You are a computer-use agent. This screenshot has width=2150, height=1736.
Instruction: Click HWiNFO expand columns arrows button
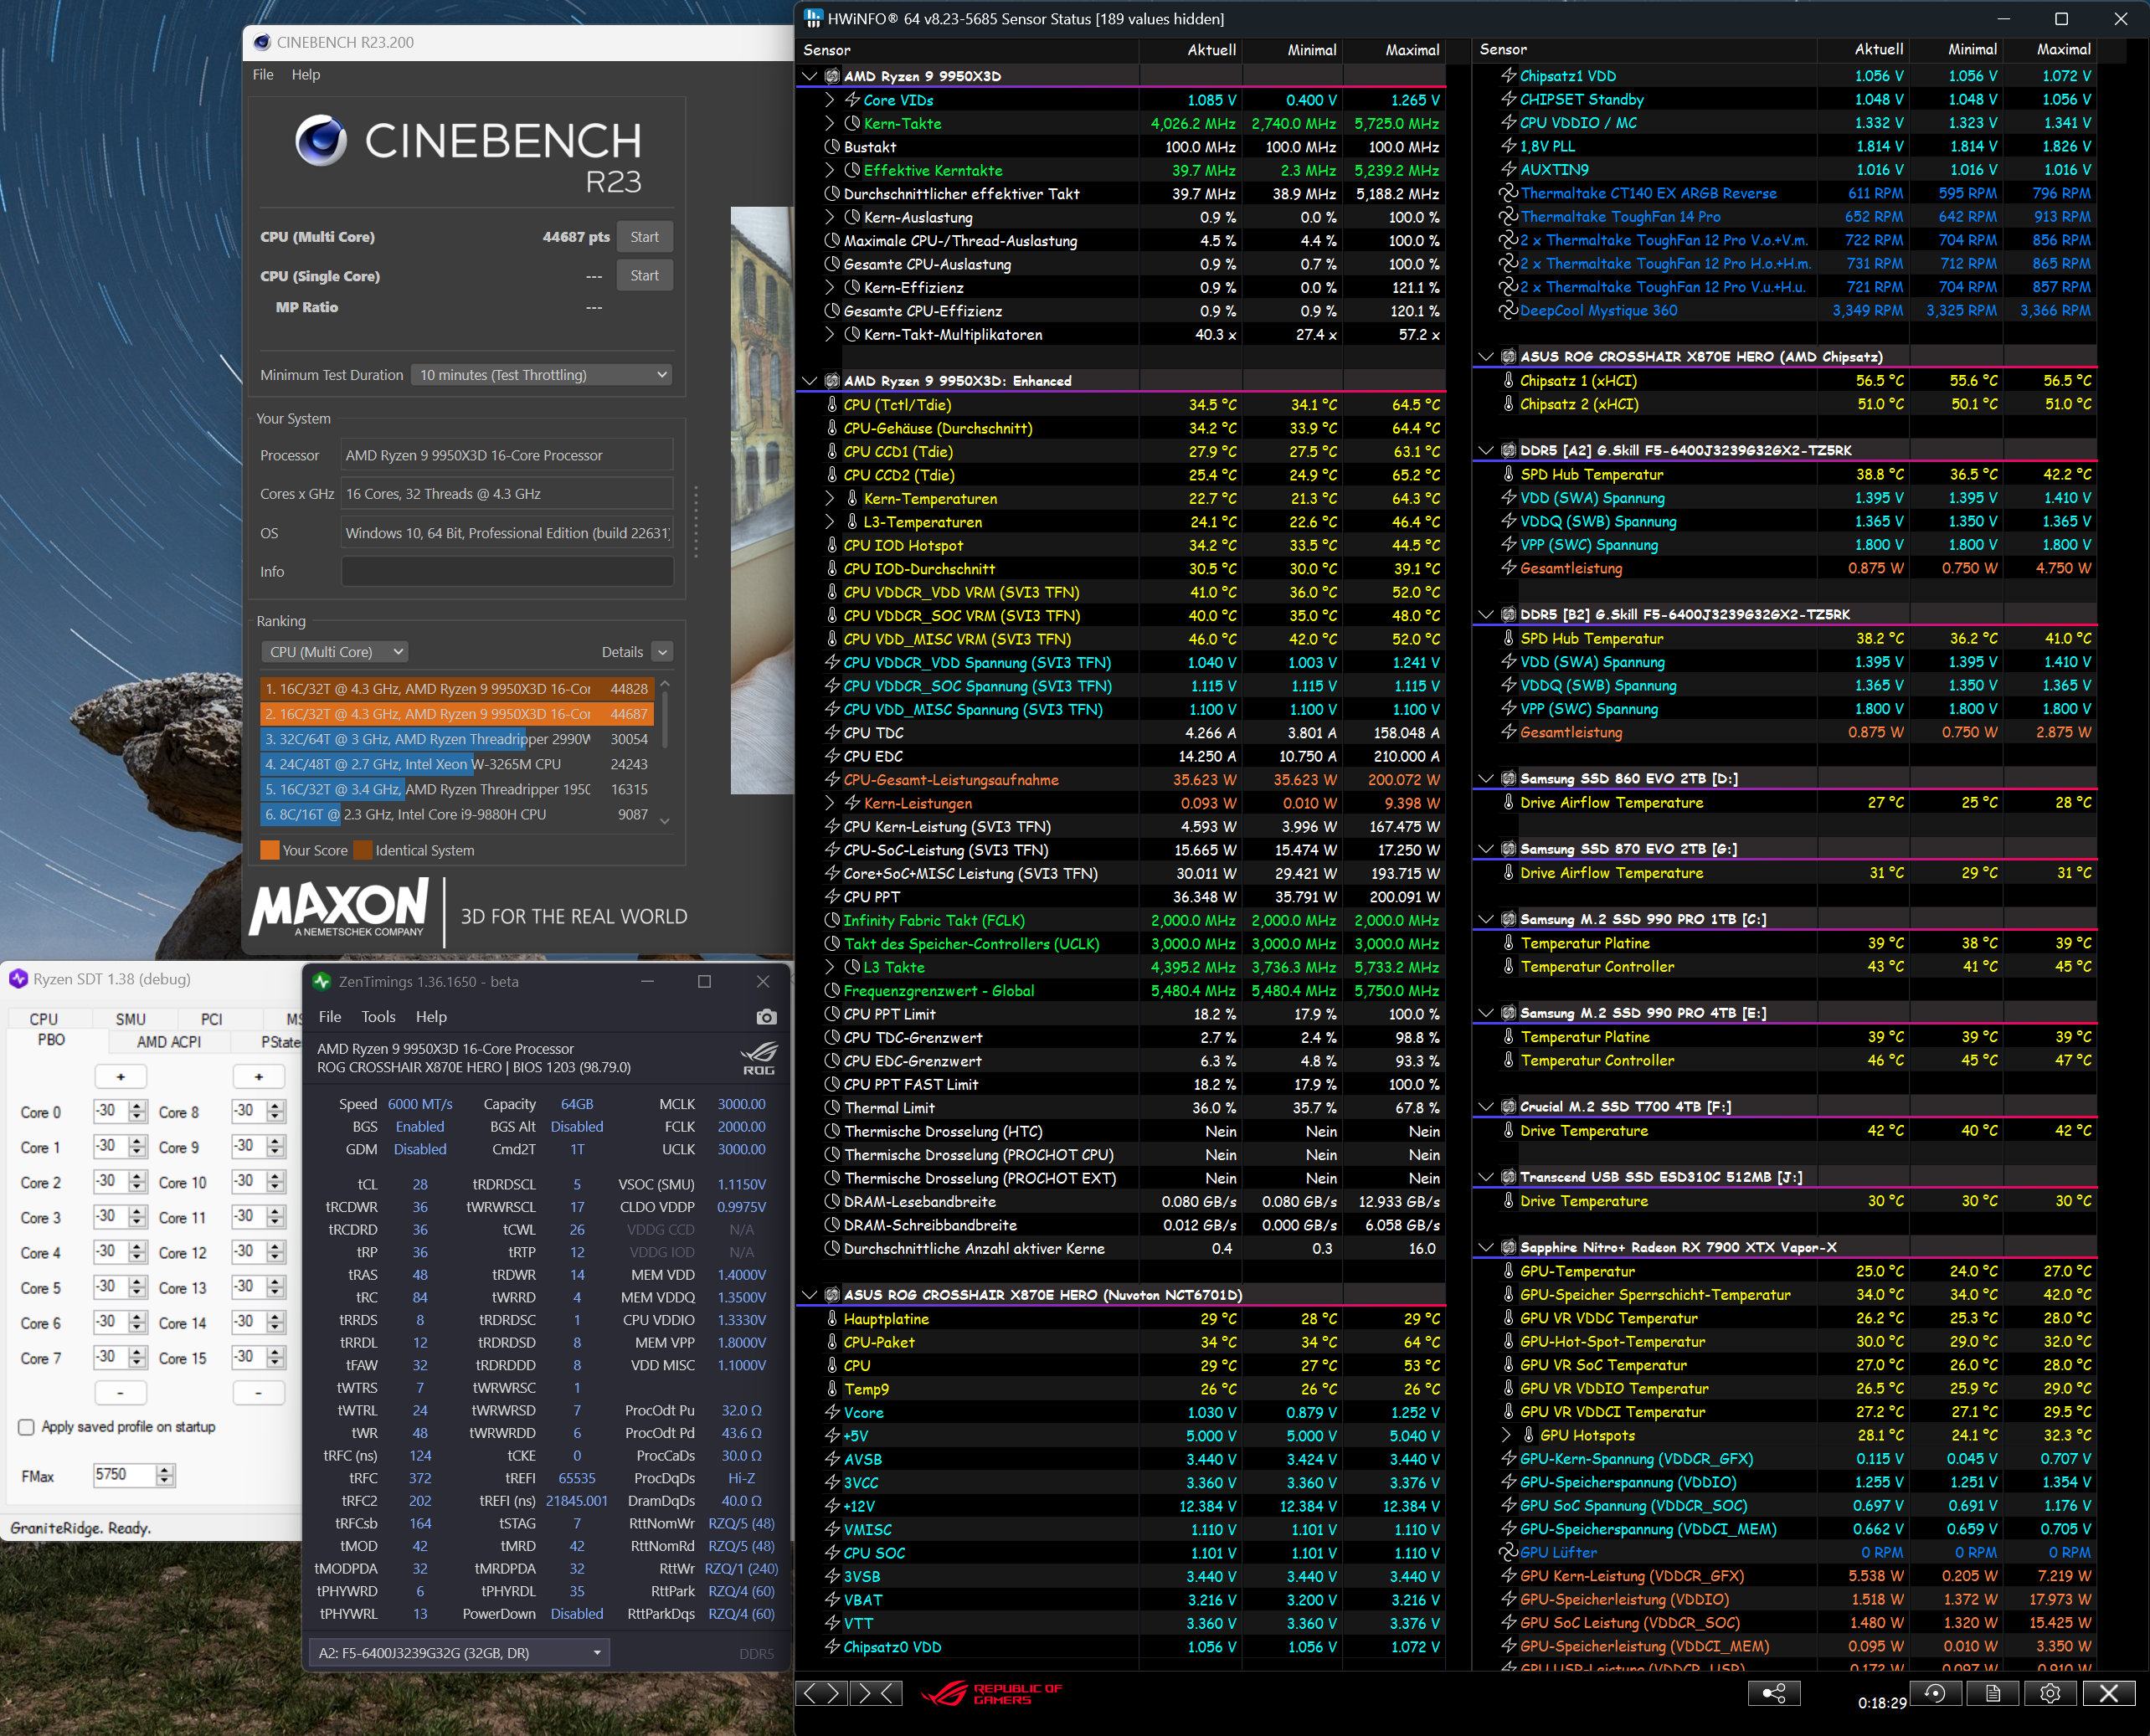[x=823, y=1693]
